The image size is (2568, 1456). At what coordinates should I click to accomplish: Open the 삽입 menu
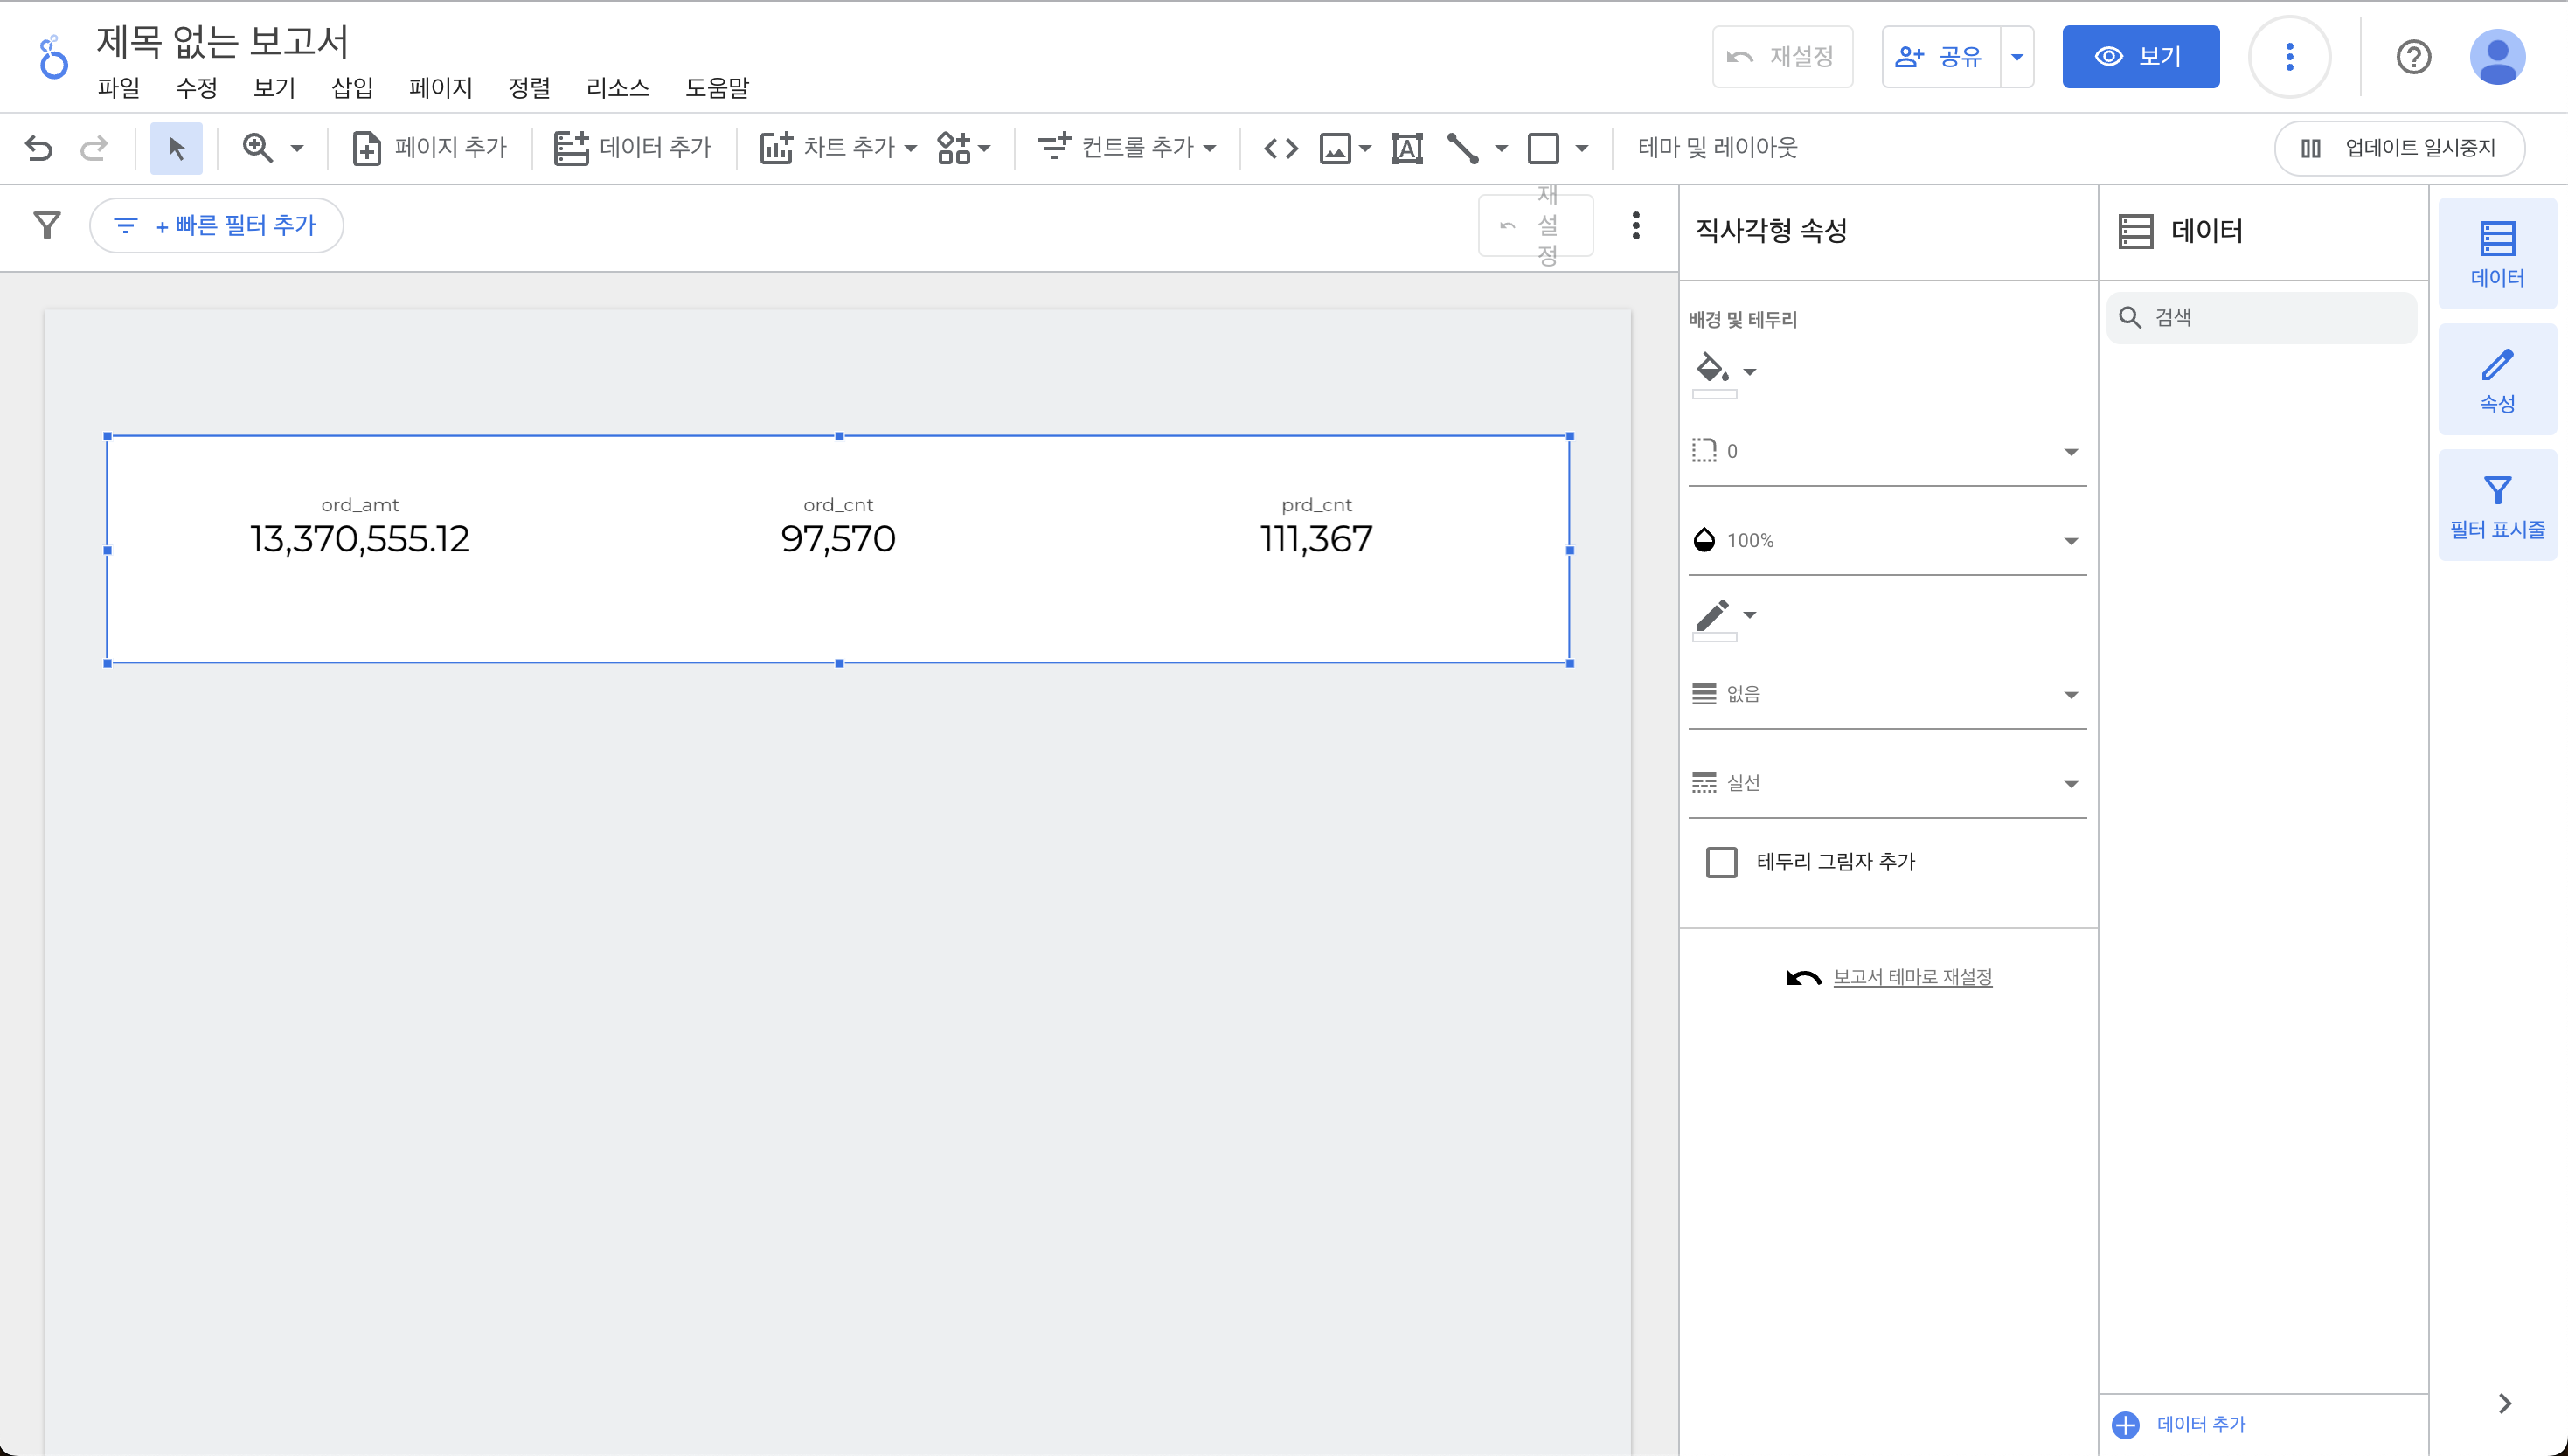[352, 88]
